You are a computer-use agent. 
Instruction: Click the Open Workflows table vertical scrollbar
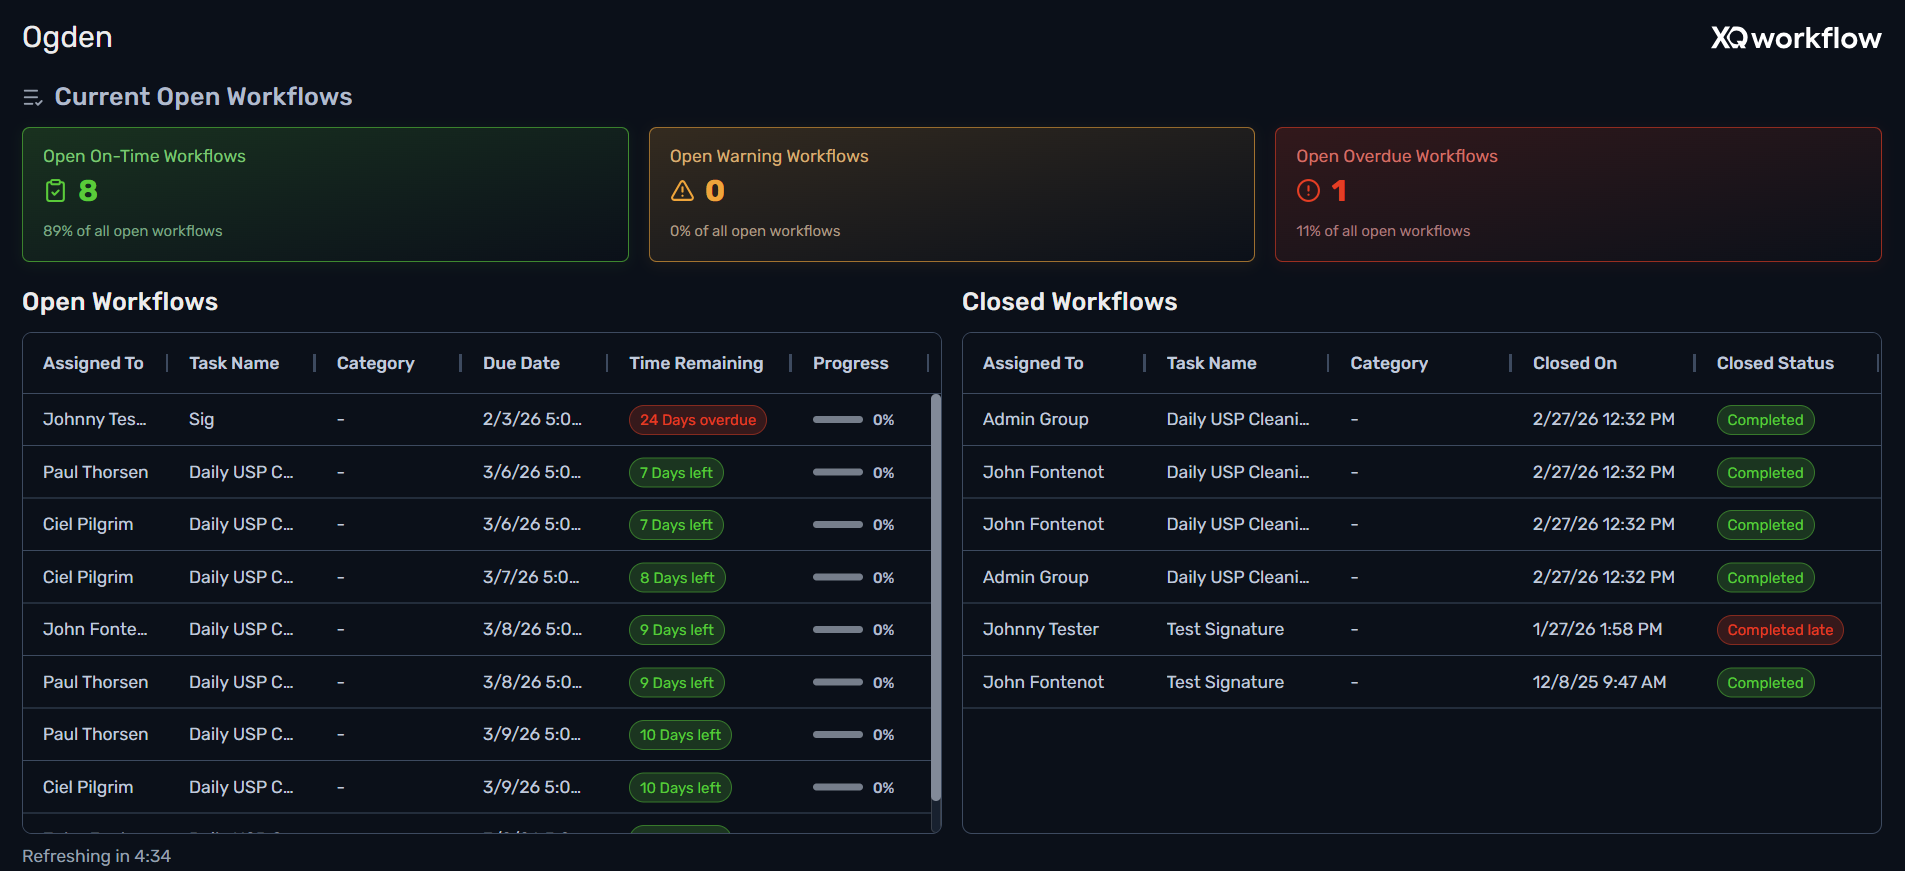(x=936, y=598)
